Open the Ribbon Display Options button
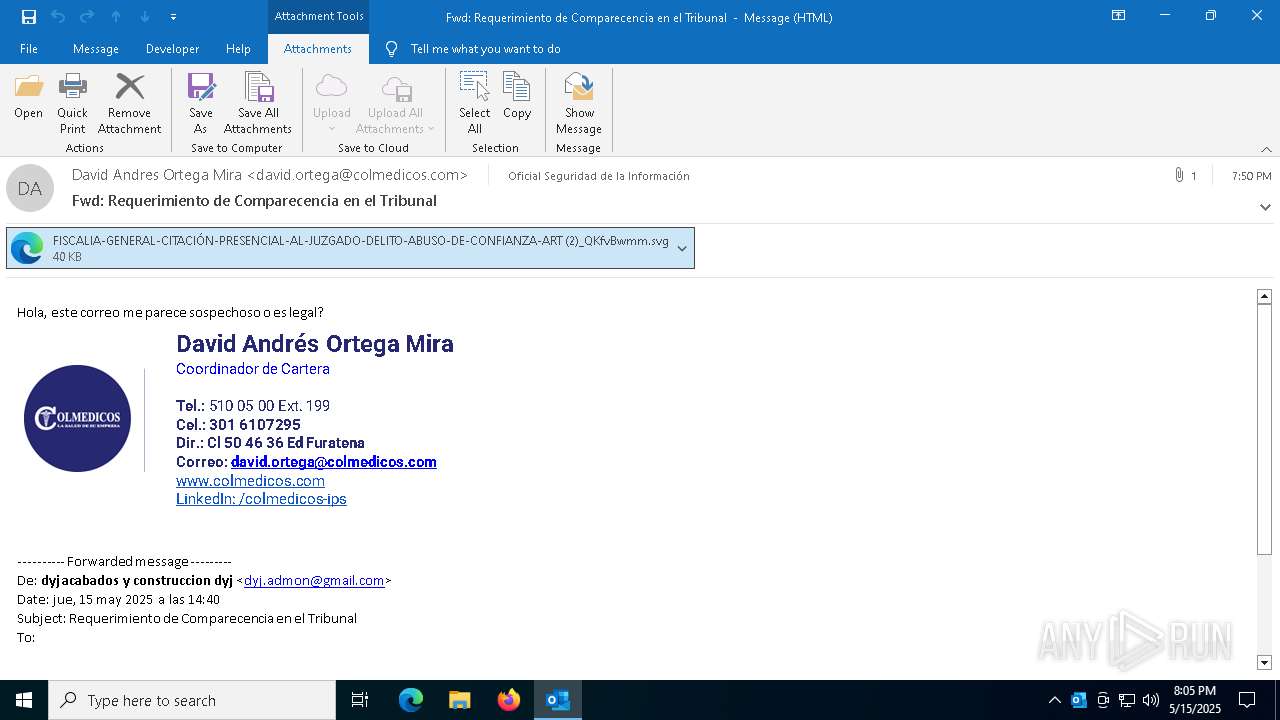Viewport: 1280px width, 720px height. pyautogui.click(x=1118, y=16)
